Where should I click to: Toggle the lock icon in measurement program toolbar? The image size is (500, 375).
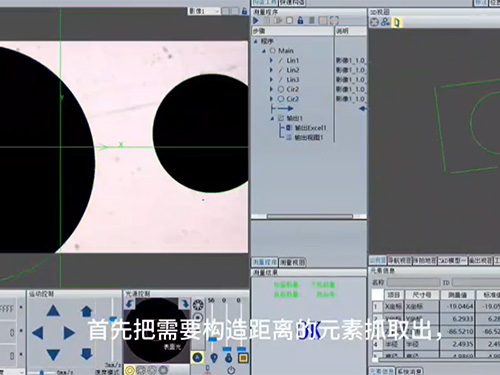tap(300, 21)
